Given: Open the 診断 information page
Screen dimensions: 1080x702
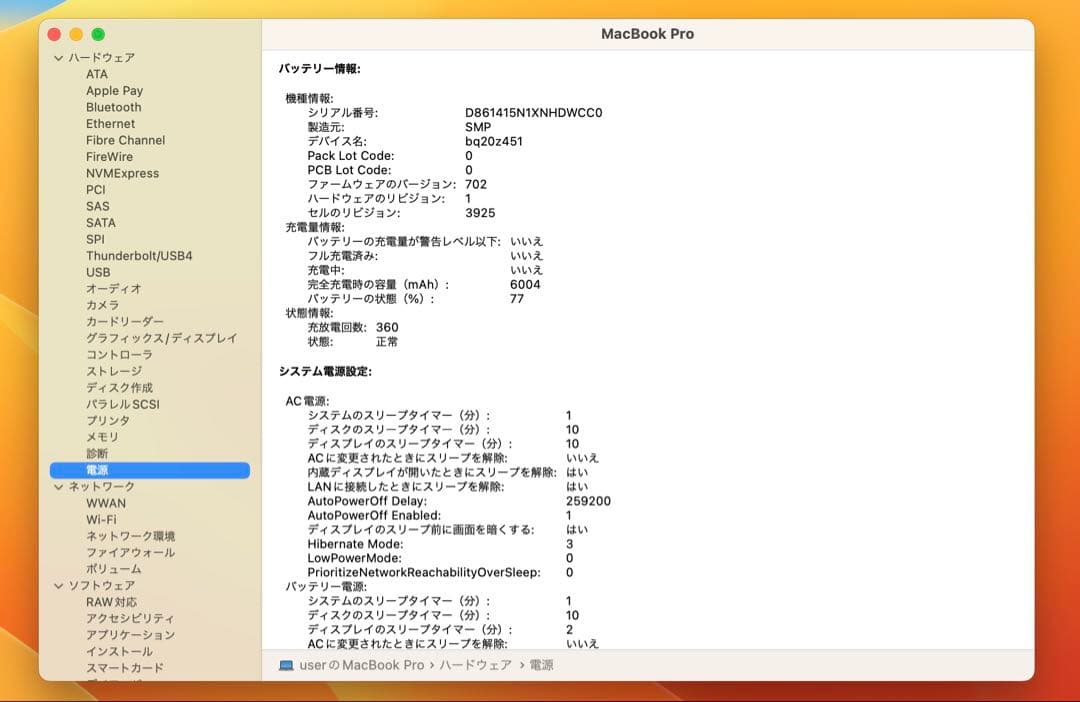Looking at the screenshot, I should click(x=96, y=453).
